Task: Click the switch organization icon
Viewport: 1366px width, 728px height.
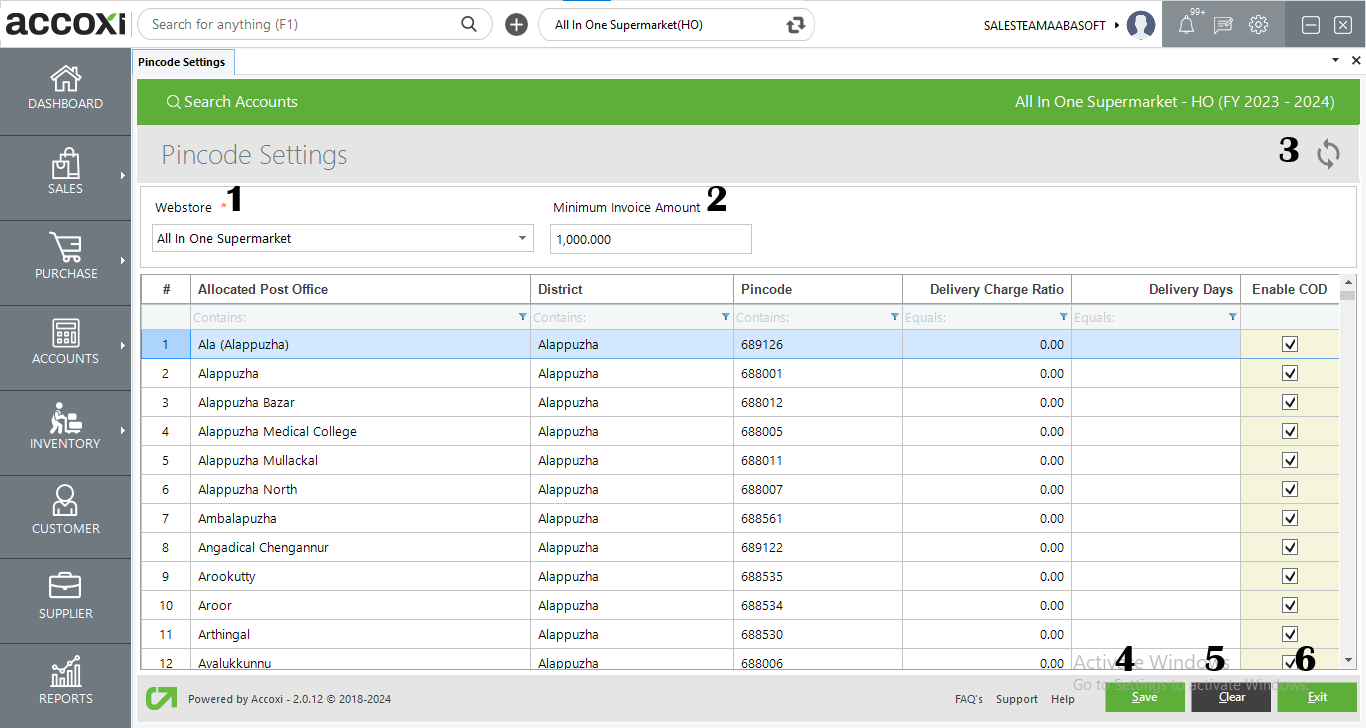Action: pyautogui.click(x=796, y=25)
